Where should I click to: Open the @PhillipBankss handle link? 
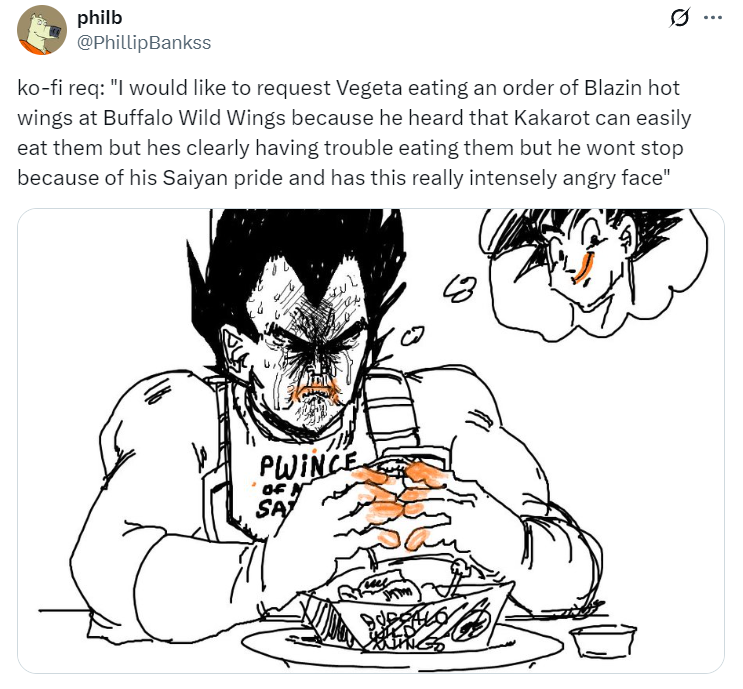click(144, 43)
